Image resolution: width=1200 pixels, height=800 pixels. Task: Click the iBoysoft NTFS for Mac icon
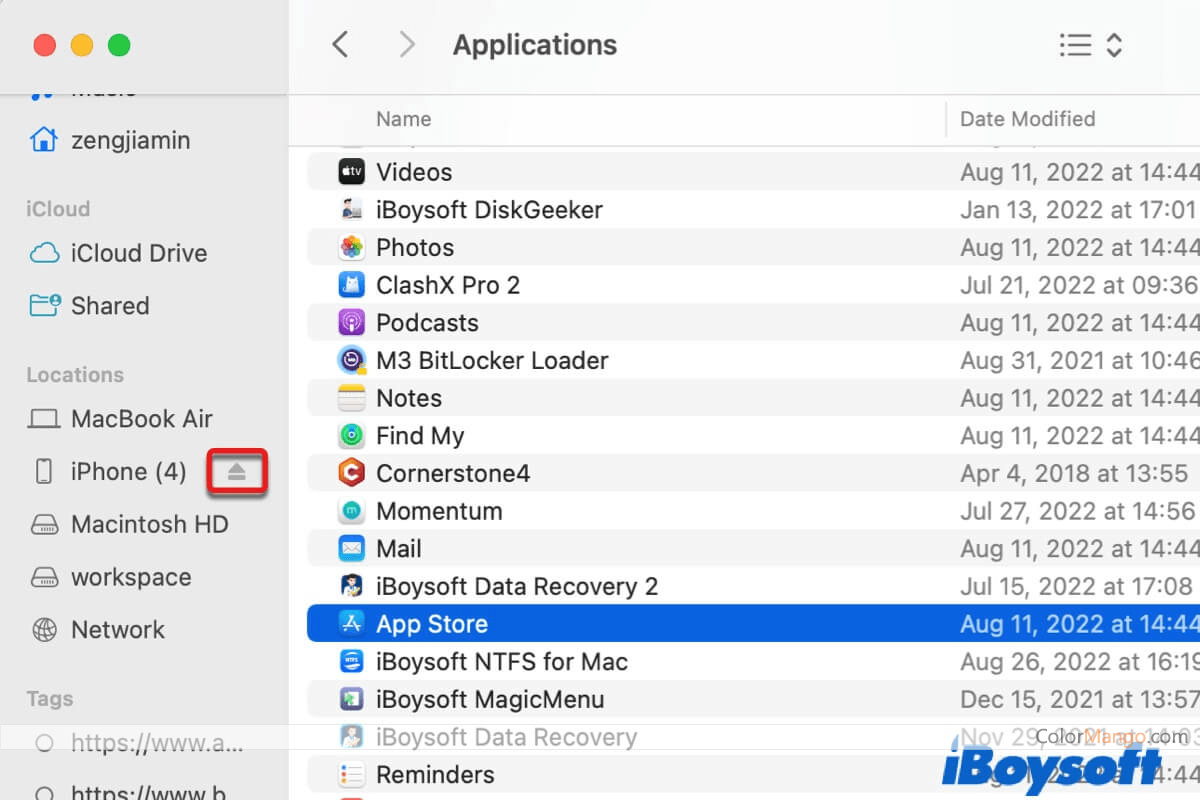coord(351,661)
